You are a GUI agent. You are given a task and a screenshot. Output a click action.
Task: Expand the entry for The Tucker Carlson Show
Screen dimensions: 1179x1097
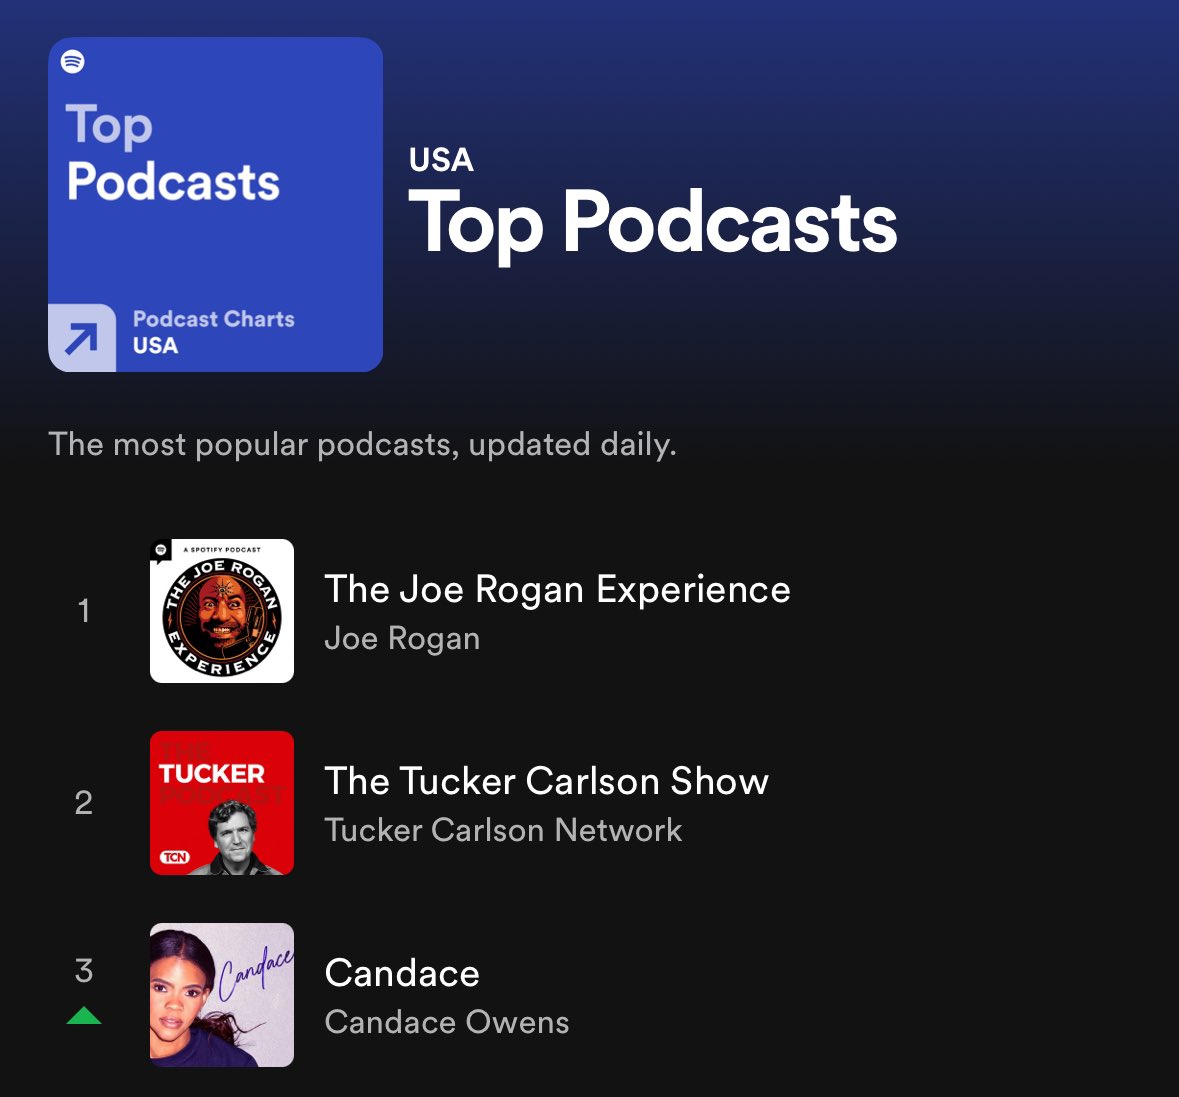tap(547, 781)
